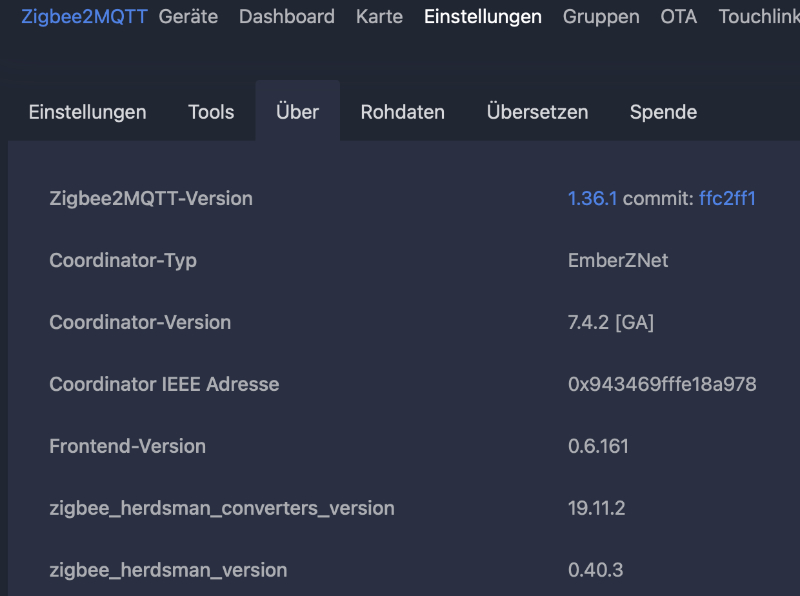Image resolution: width=800 pixels, height=596 pixels.
Task: Switch to the Einstellungen sub-tab
Action: pyautogui.click(x=87, y=112)
